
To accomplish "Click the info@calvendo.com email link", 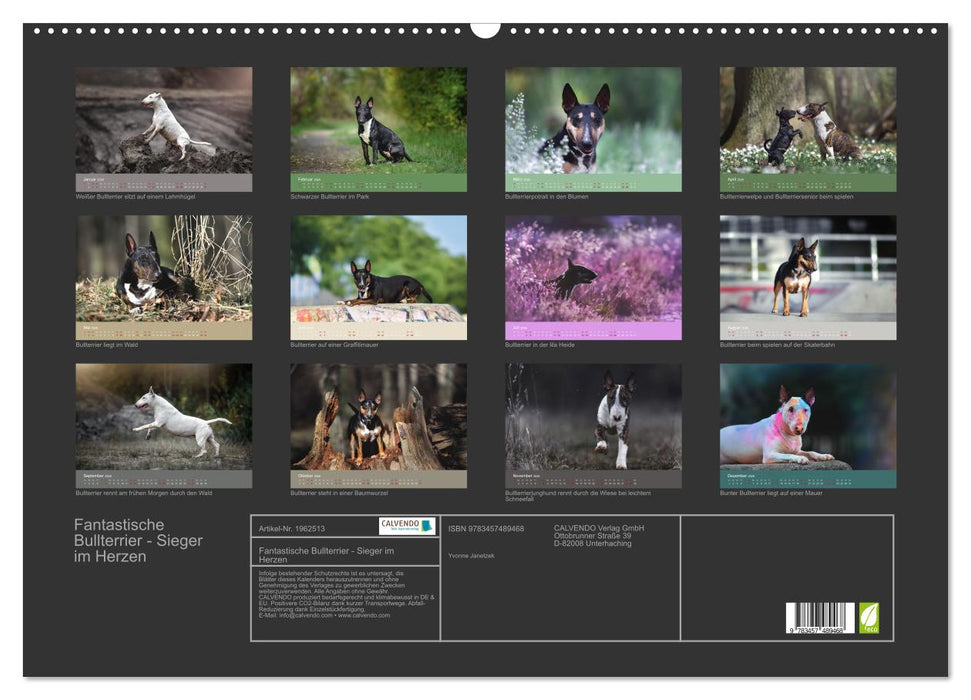I will (300, 615).
